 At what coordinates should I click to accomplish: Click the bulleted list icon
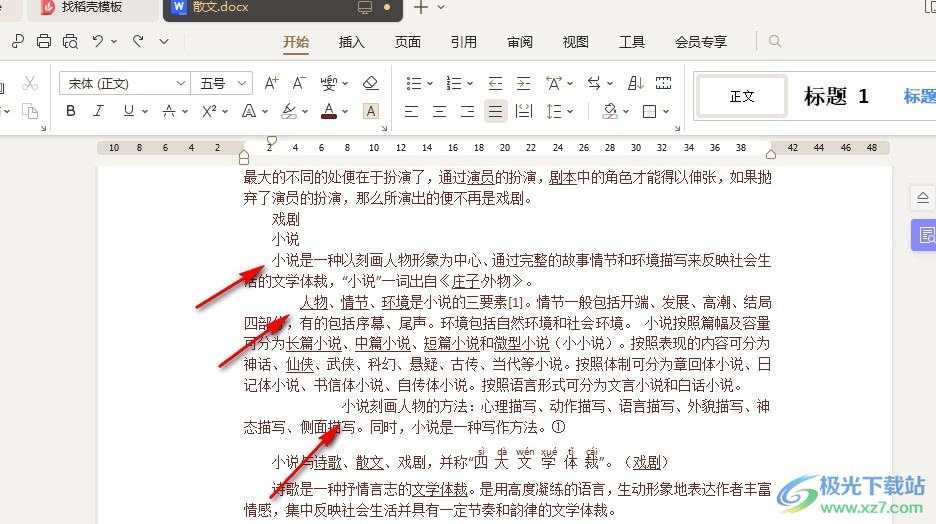click(415, 83)
